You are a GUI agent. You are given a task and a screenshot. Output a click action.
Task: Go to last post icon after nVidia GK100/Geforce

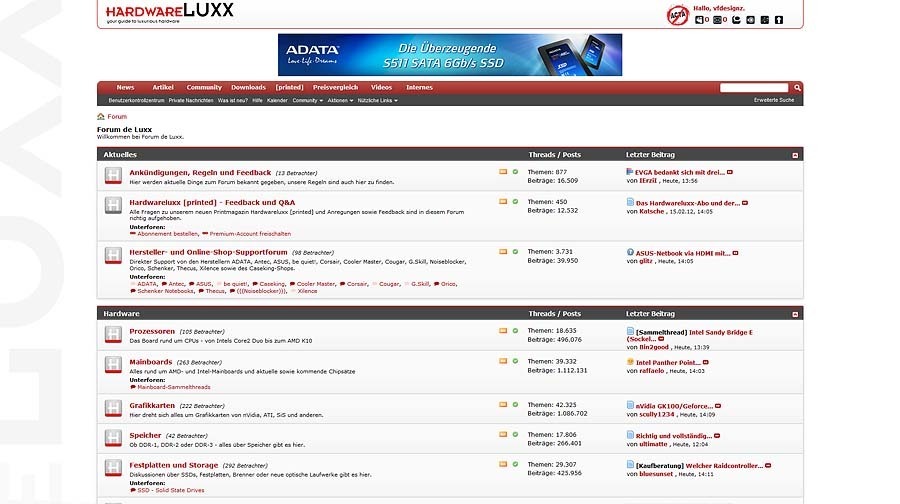tap(718, 406)
